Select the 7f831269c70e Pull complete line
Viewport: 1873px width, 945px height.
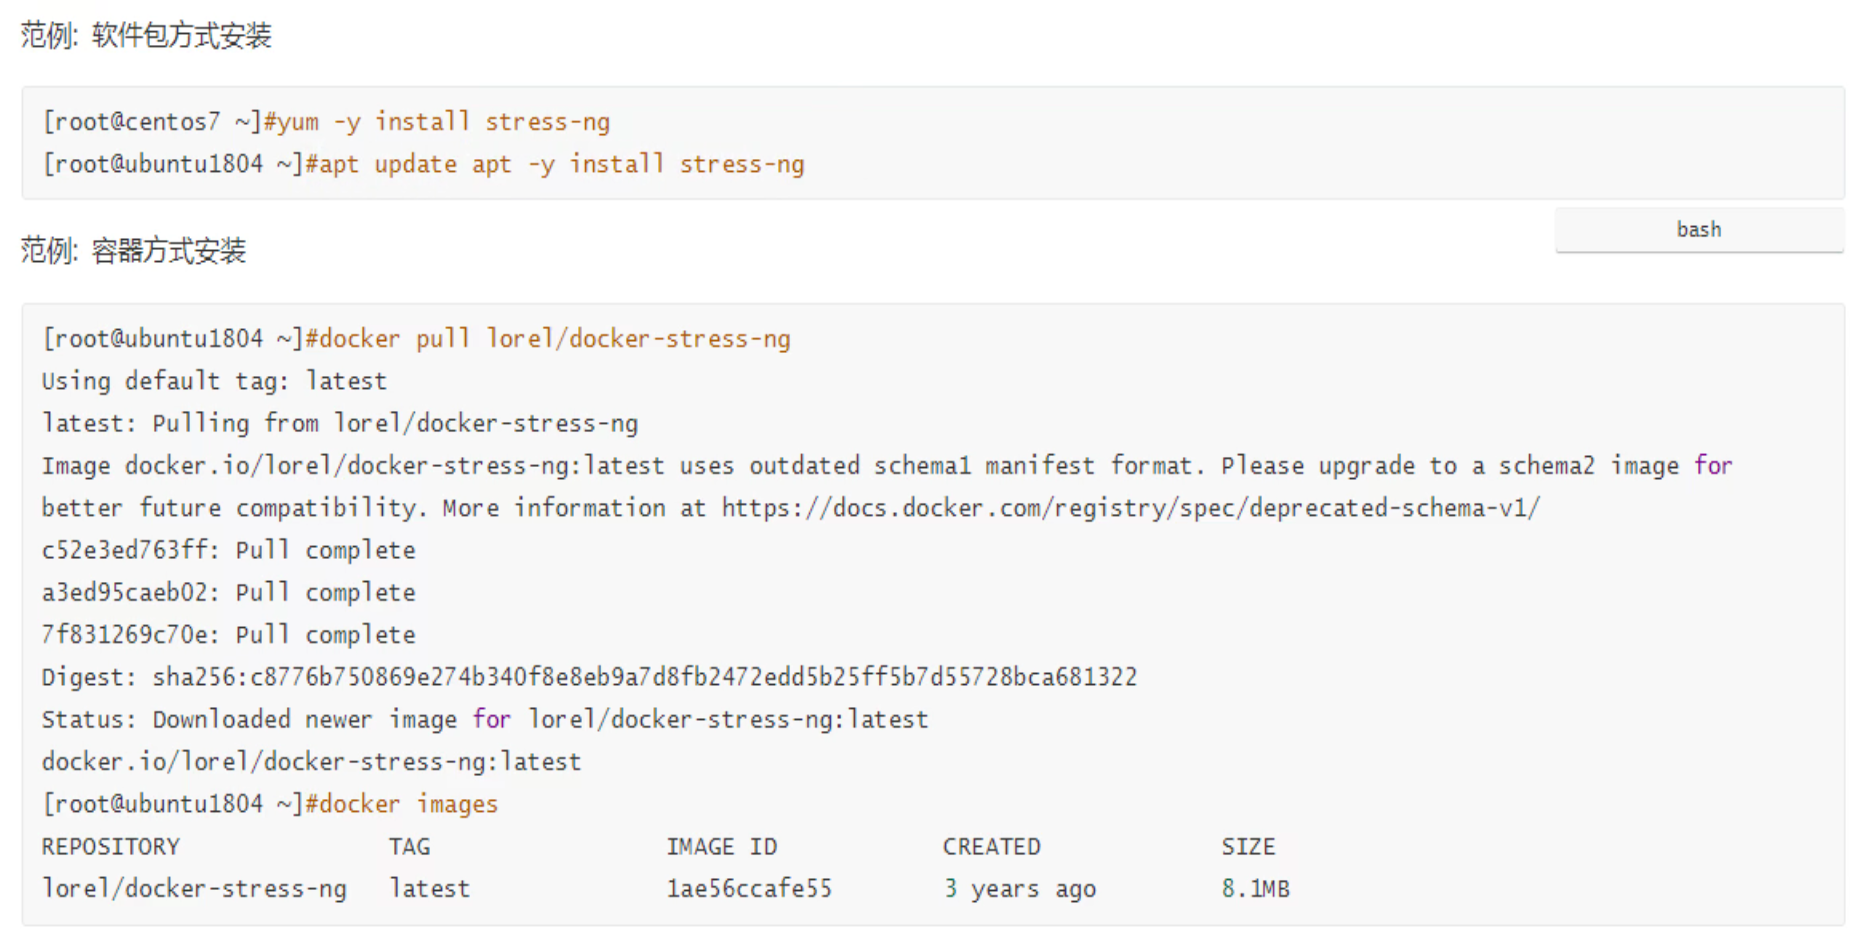tap(228, 635)
